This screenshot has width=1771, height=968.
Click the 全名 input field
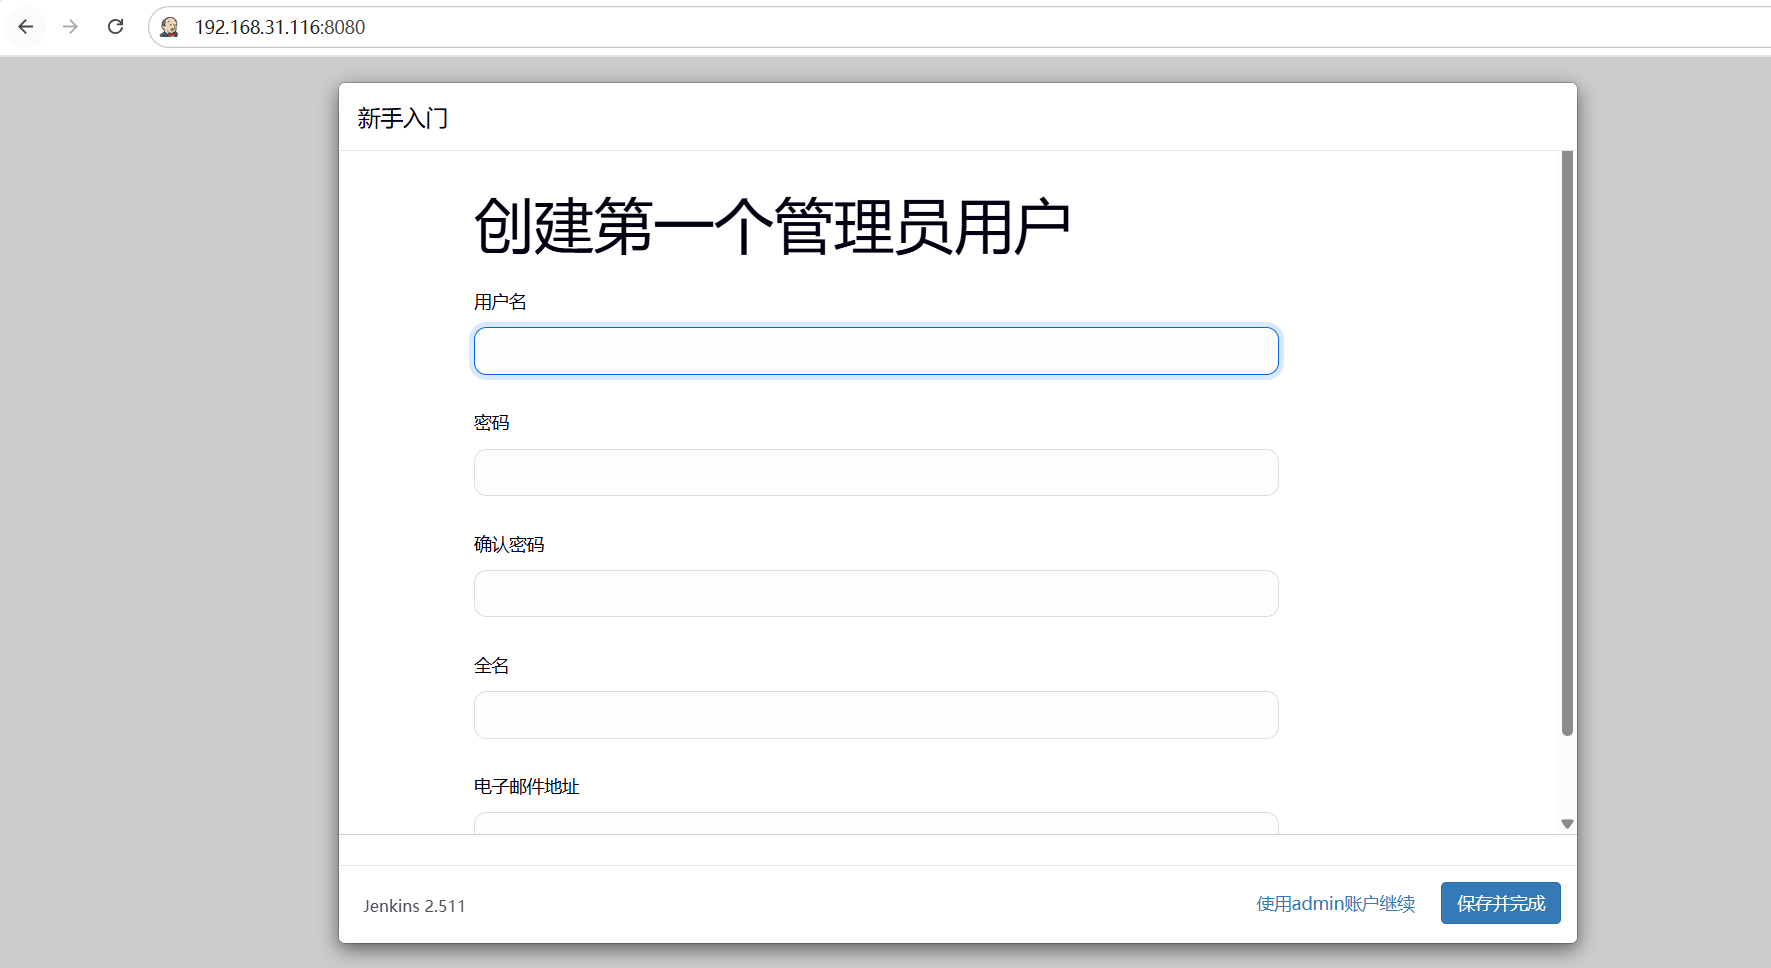(876, 715)
